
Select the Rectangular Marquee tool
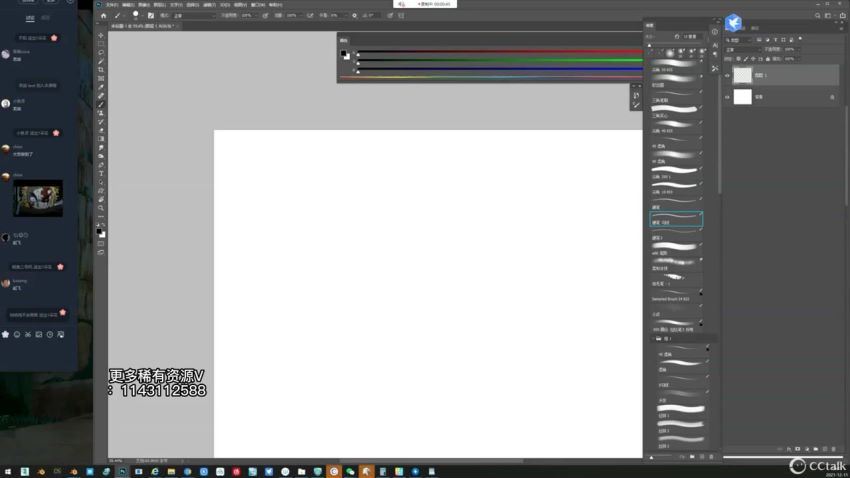click(101, 44)
